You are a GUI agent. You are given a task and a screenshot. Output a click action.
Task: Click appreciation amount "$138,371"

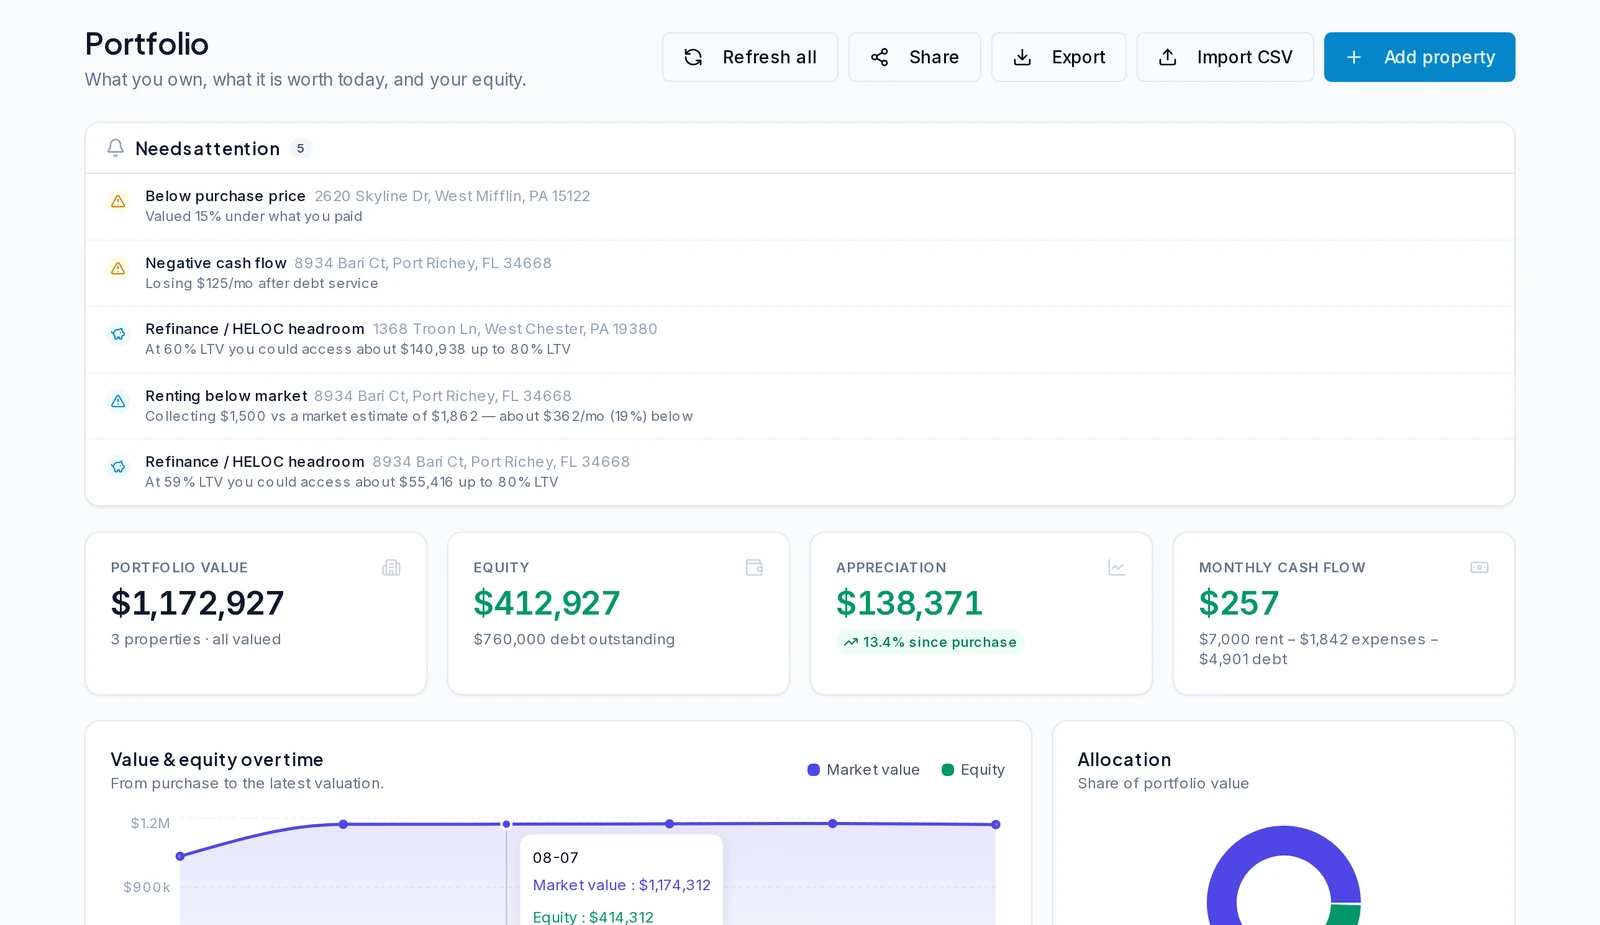pos(910,603)
